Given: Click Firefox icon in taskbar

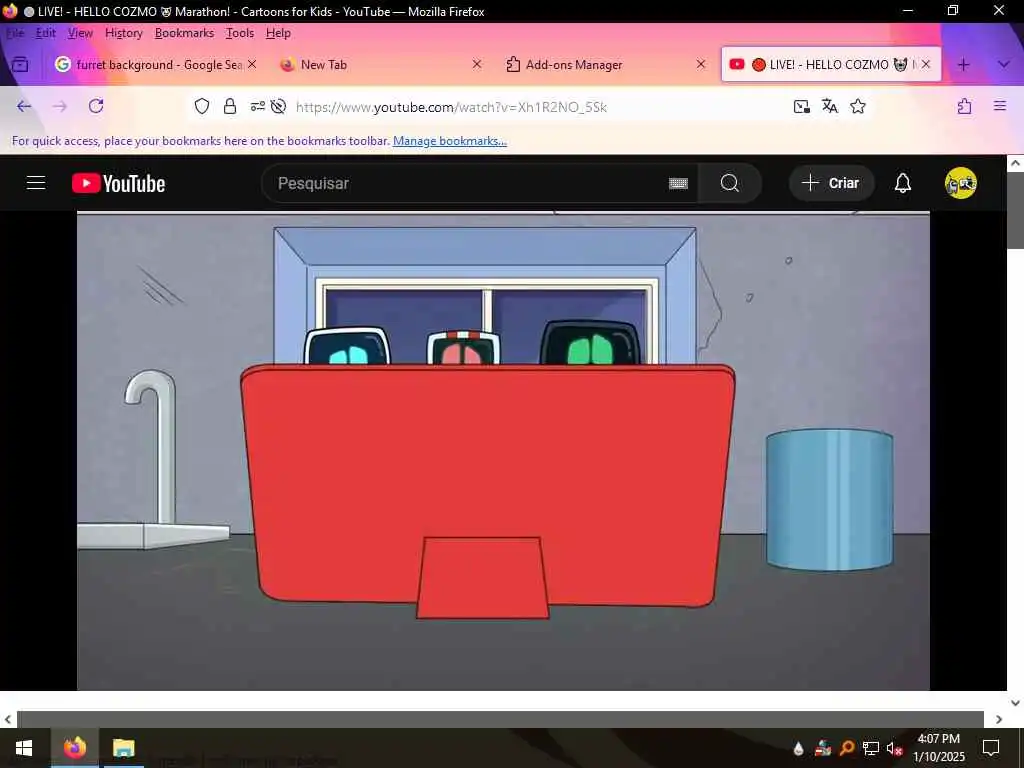Looking at the screenshot, I should point(74,748).
